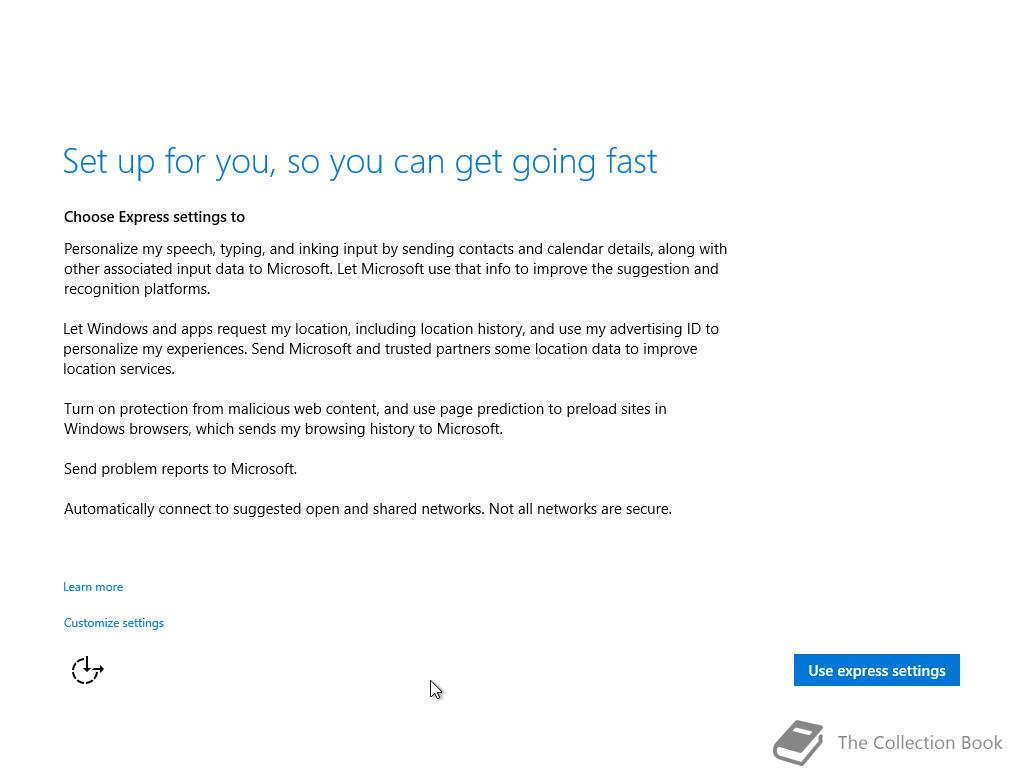The width and height of the screenshot is (1024, 768).
Task: Open the Customize settings link
Action: 114,623
